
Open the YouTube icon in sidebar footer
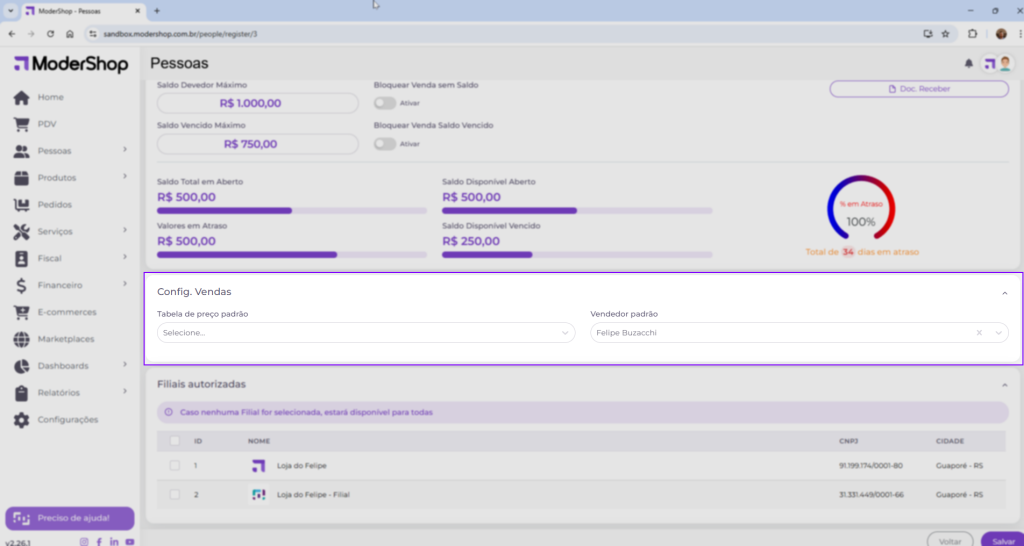[x=130, y=541]
